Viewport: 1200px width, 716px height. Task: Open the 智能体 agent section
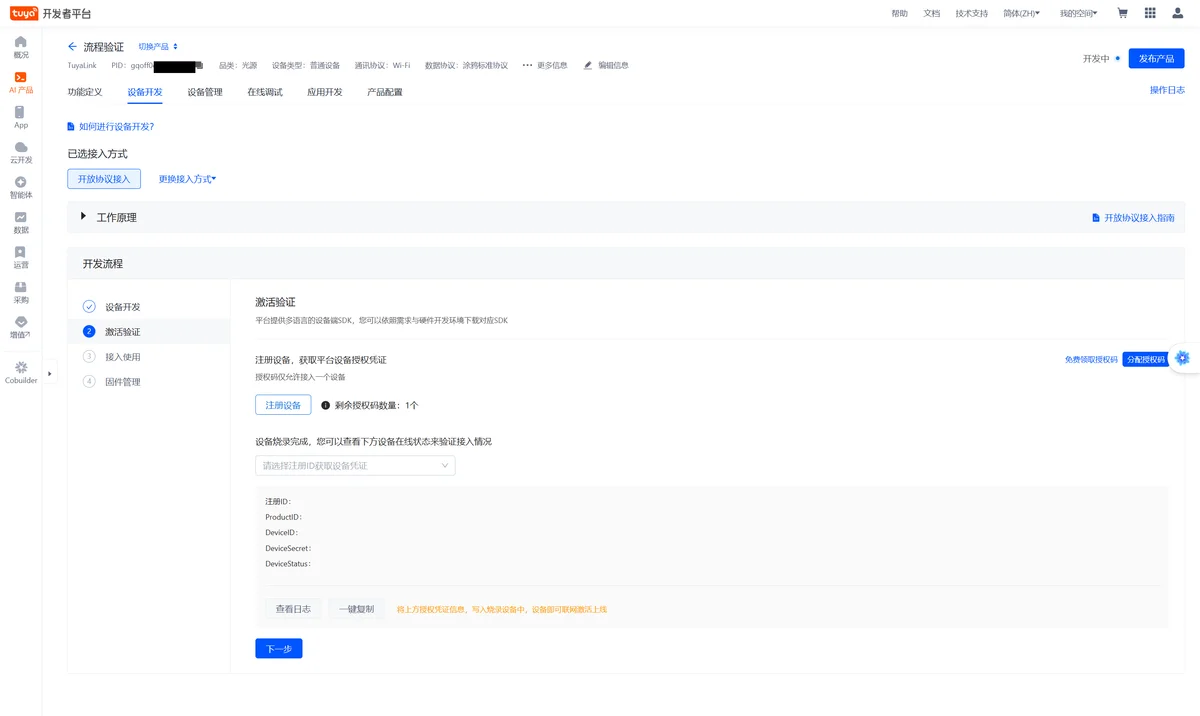pyautogui.click(x=21, y=187)
